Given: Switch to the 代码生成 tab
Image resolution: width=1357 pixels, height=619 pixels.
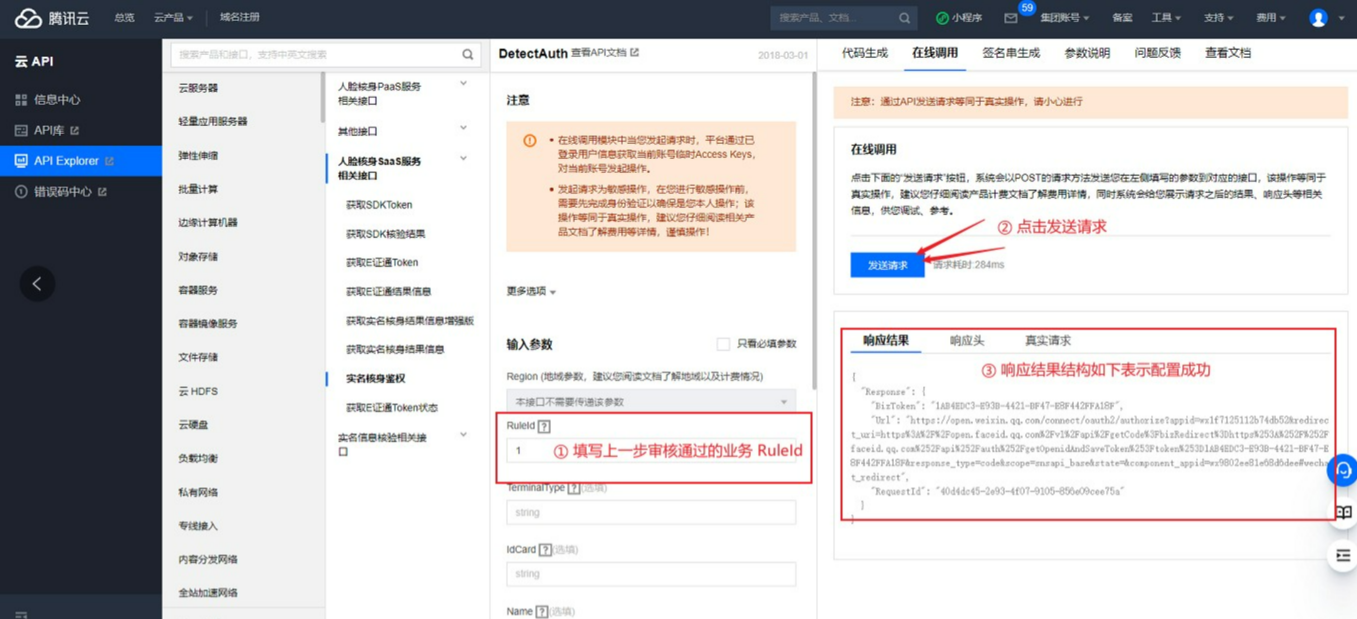Looking at the screenshot, I should pos(865,53).
